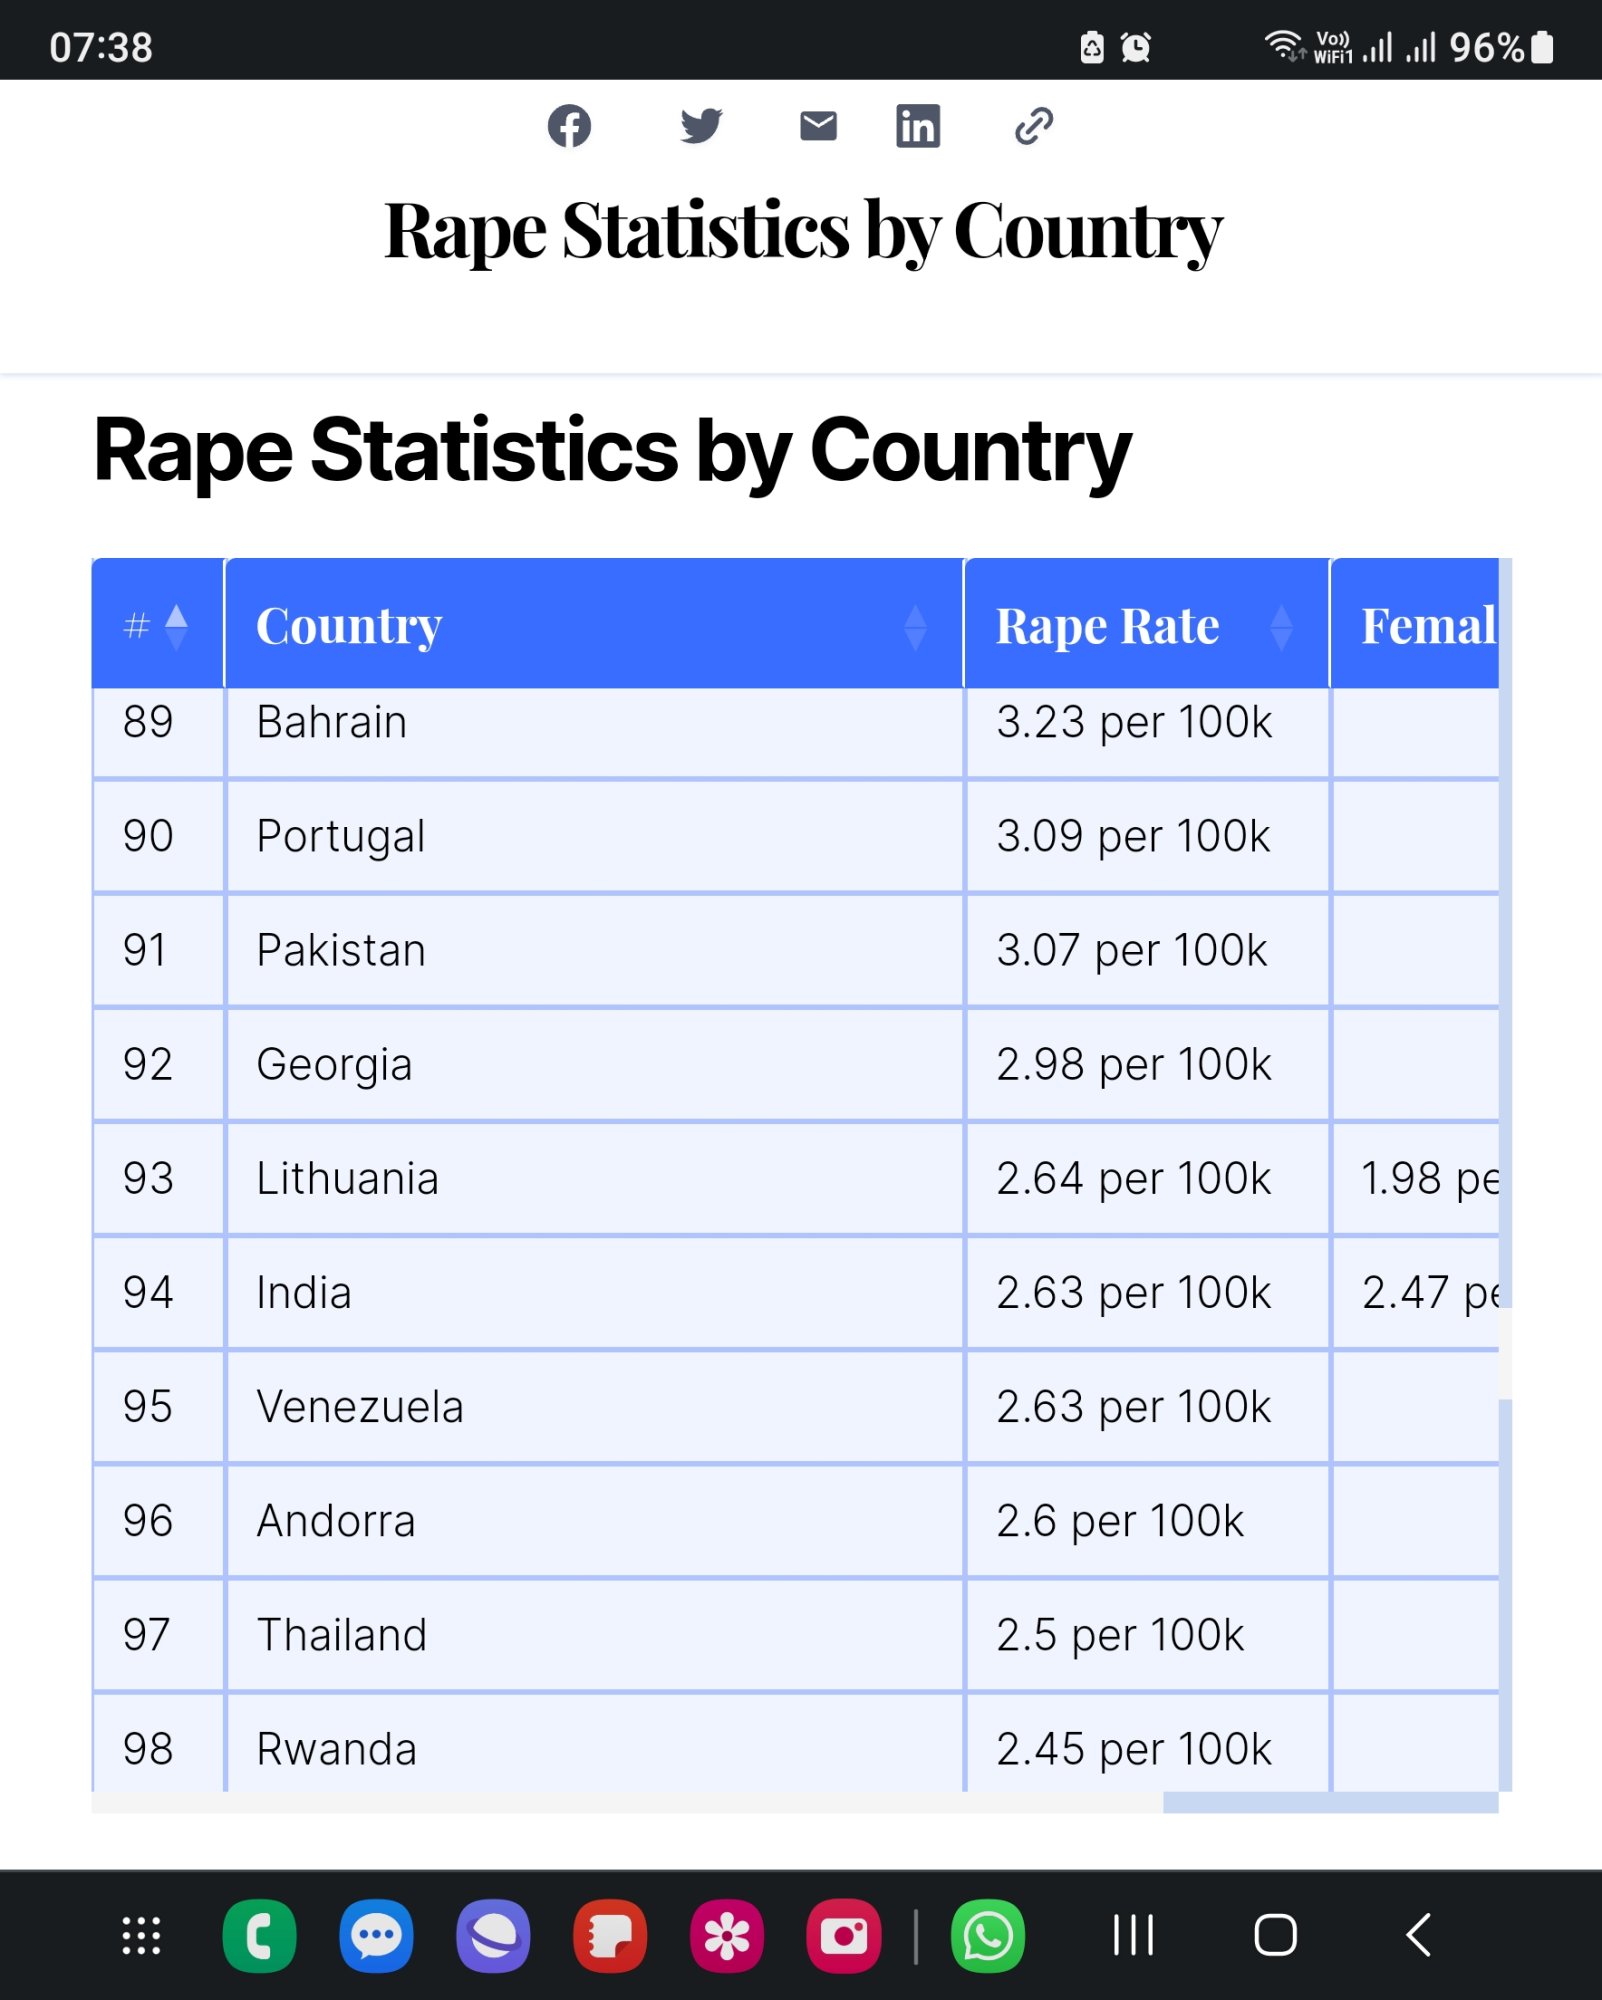1602x2000 pixels.
Task: Open WhatsApp from the bottom dock
Action: pos(987,1935)
